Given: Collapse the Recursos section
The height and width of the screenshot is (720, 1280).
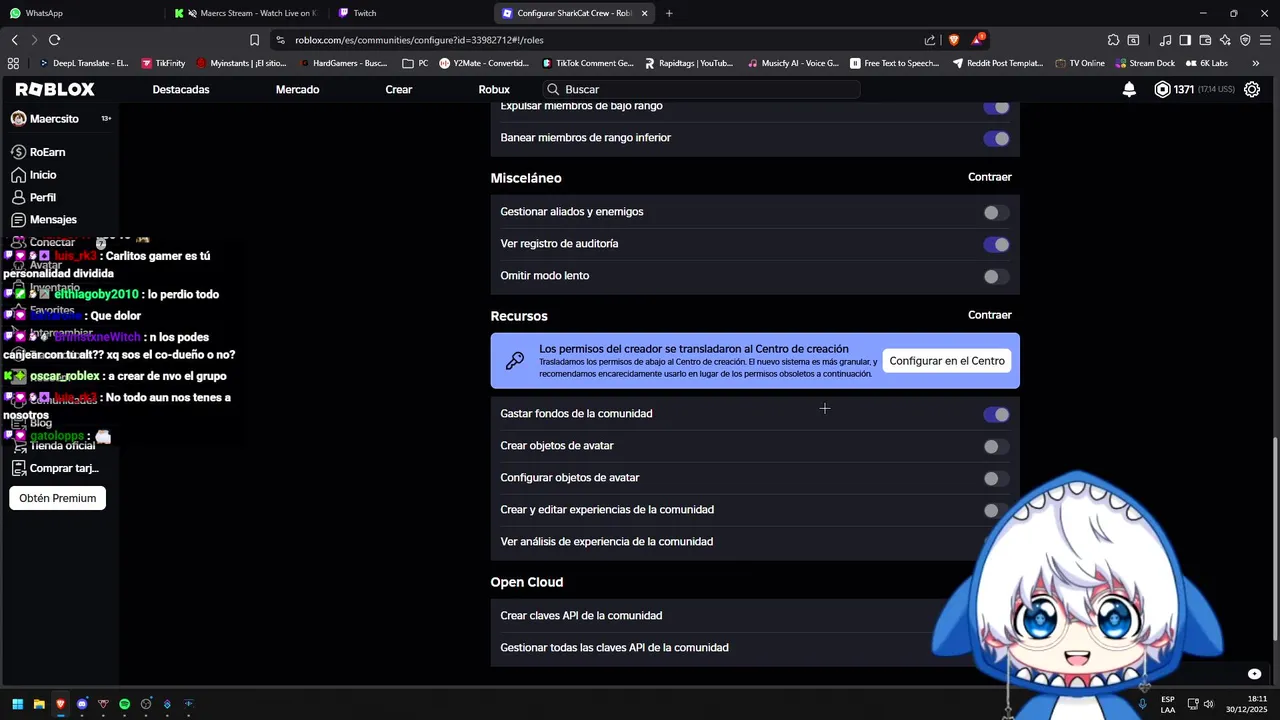Looking at the screenshot, I should click(990, 315).
